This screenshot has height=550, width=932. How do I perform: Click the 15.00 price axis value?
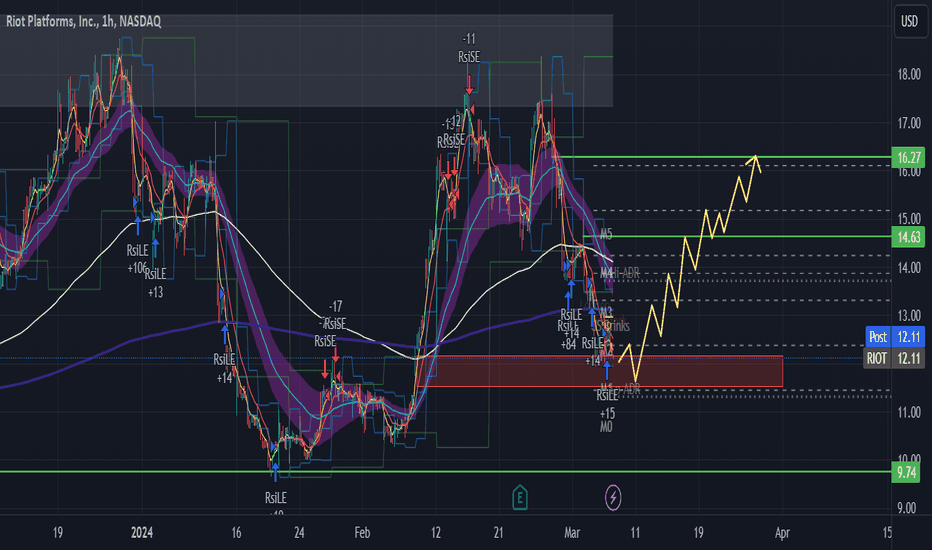click(909, 219)
